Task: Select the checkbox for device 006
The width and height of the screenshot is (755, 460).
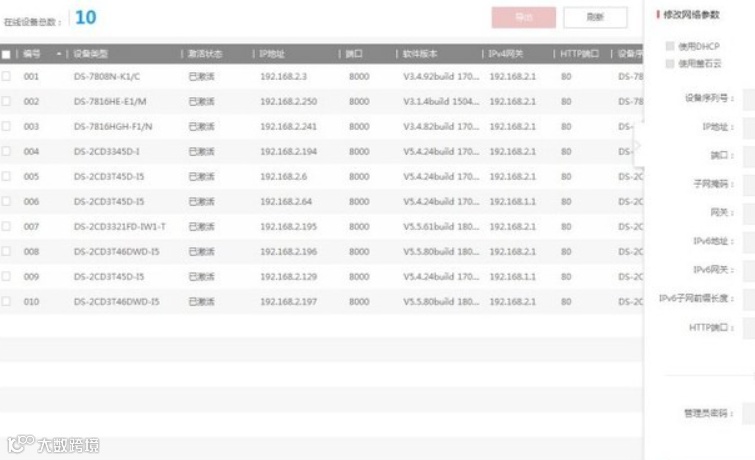Action: 6,201
